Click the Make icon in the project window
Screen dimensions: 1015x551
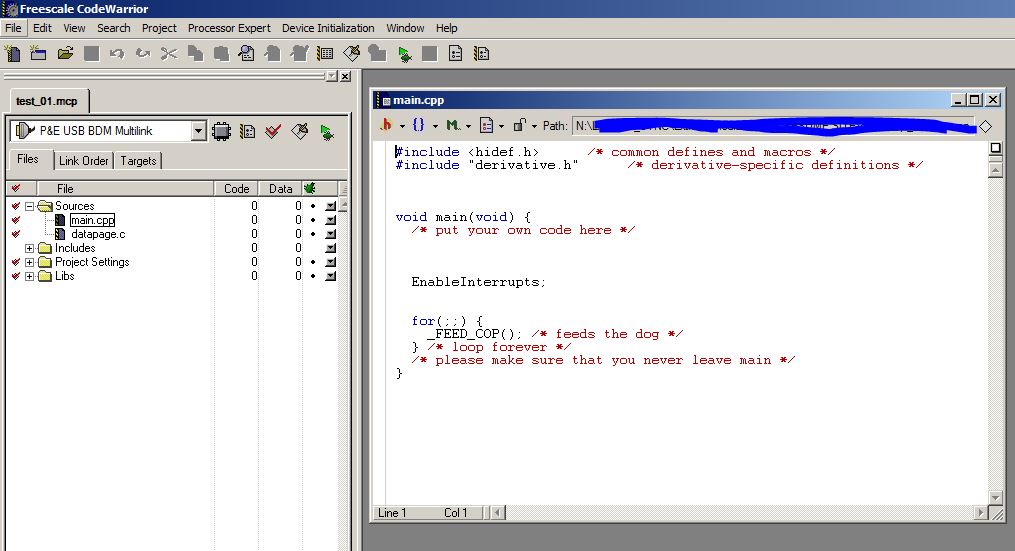[x=300, y=131]
